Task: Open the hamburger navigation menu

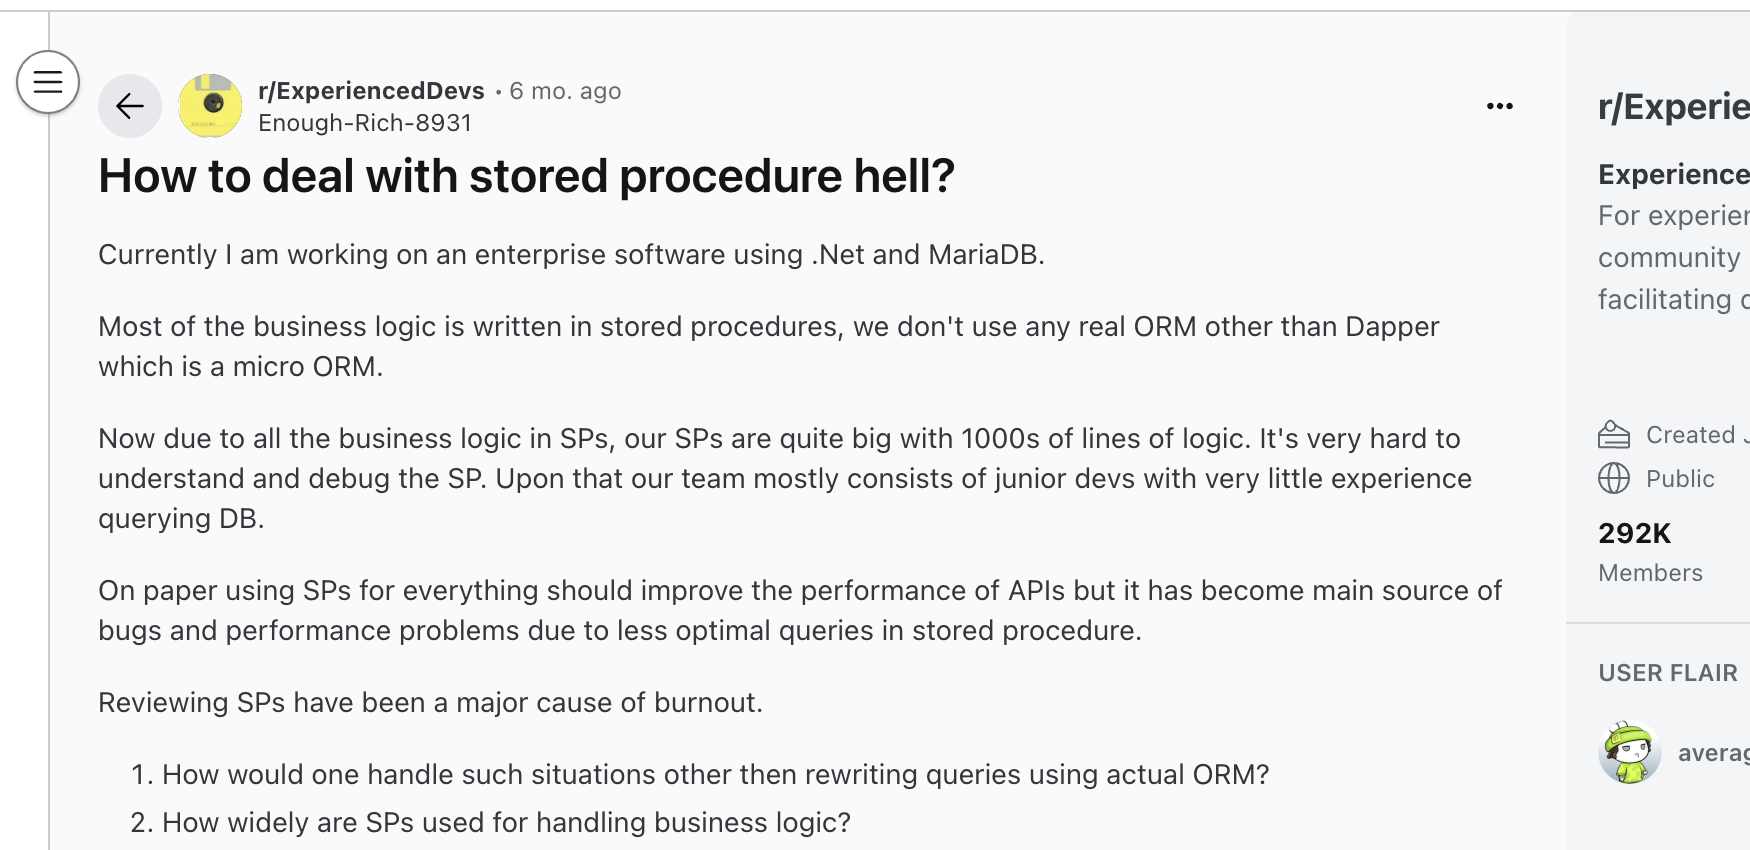Action: tap(48, 82)
